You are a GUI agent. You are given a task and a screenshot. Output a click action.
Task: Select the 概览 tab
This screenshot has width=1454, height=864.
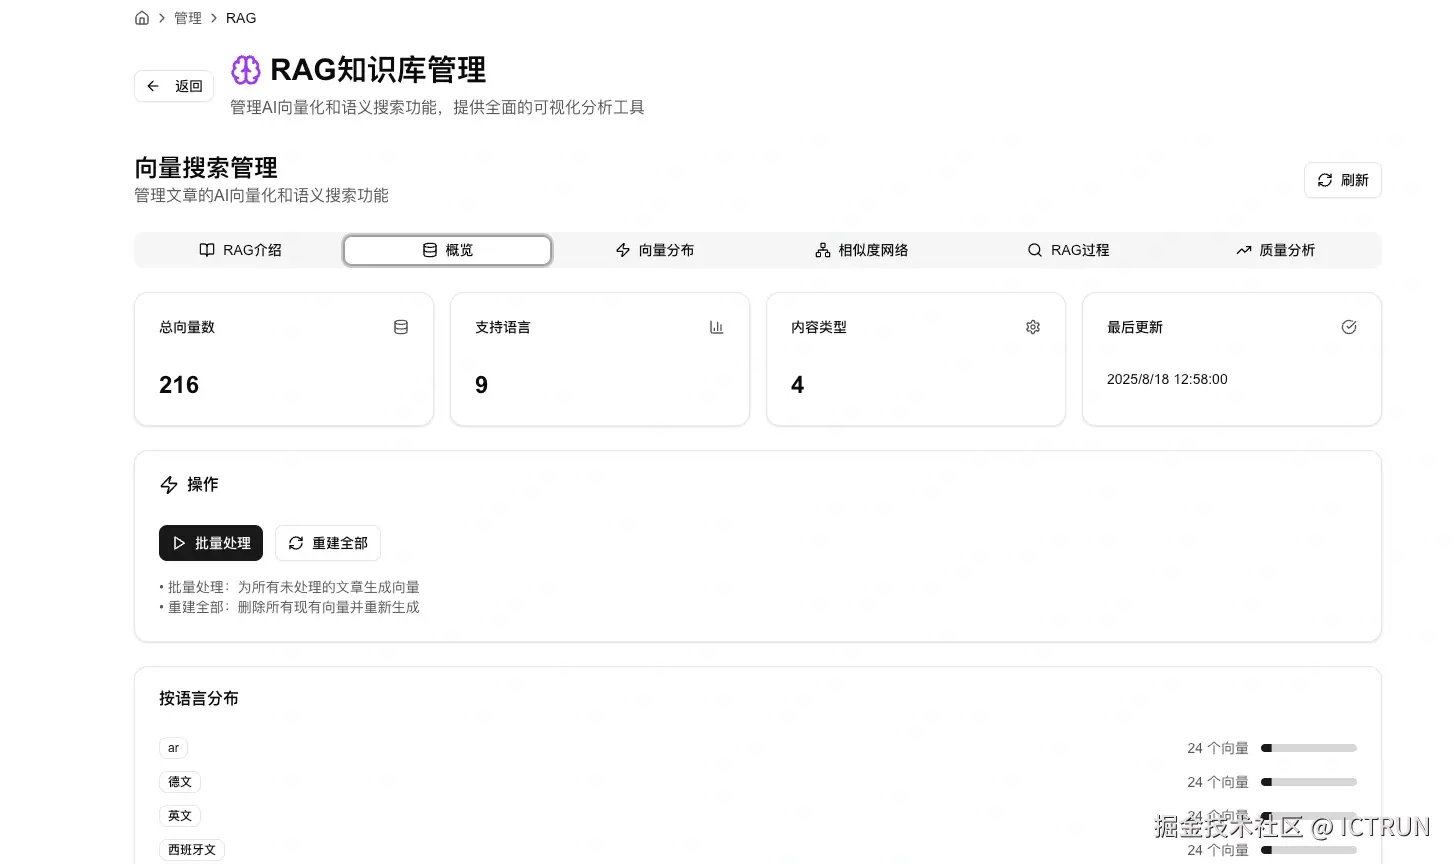448,250
